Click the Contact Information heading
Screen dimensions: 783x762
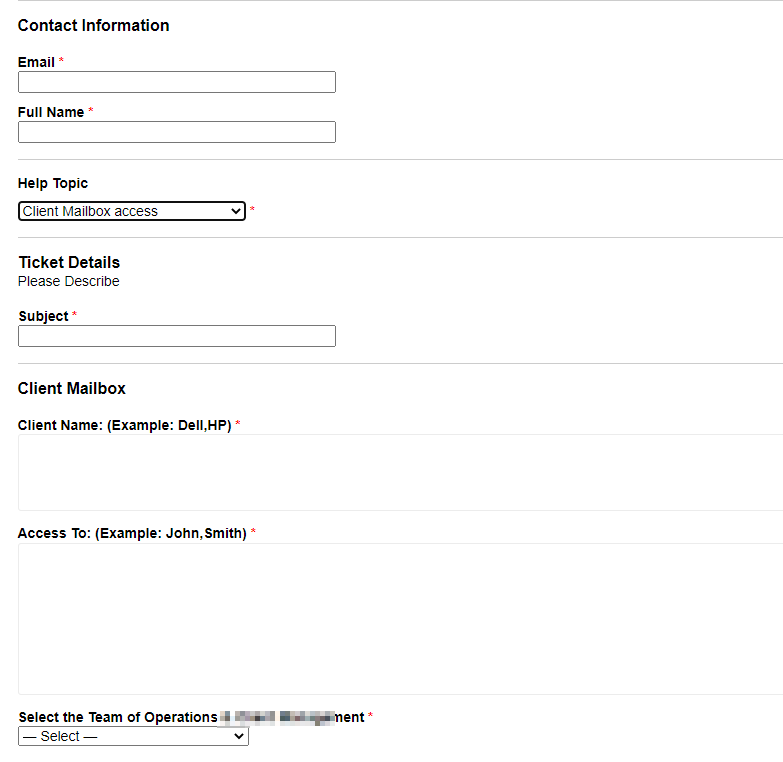pyautogui.click(x=93, y=26)
